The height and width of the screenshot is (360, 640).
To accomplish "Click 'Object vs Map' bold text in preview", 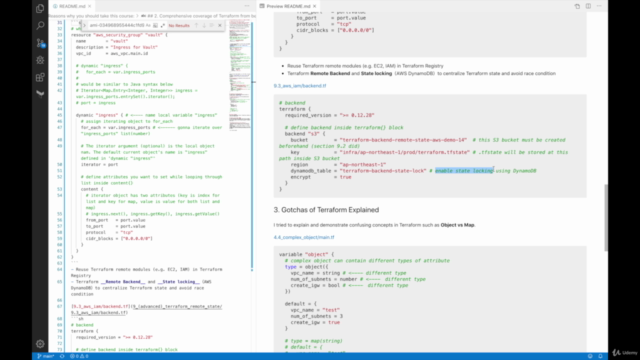I will point(457,225).
